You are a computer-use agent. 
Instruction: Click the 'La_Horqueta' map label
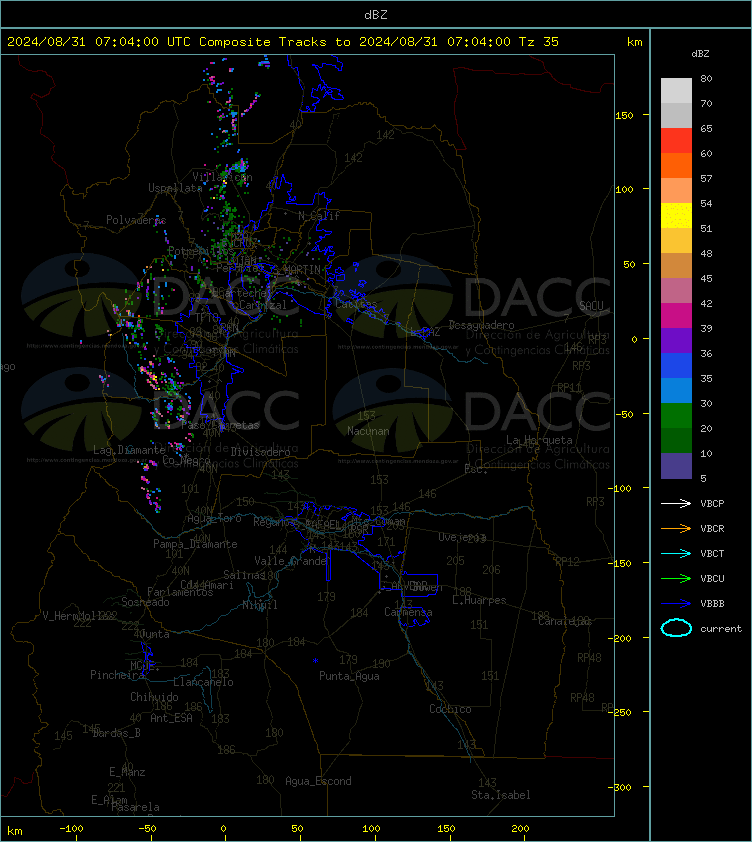click(x=539, y=440)
